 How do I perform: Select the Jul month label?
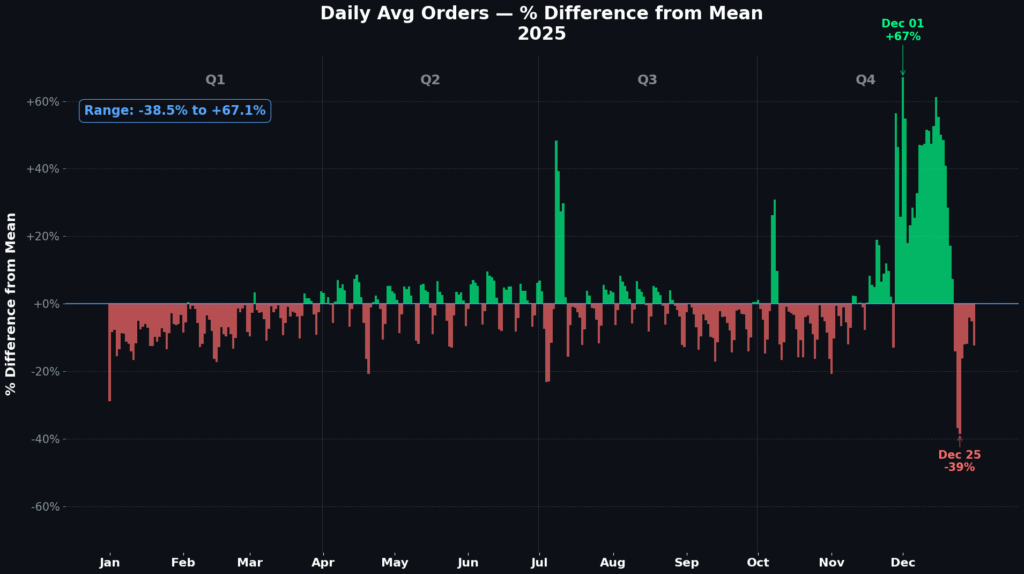pos(539,563)
